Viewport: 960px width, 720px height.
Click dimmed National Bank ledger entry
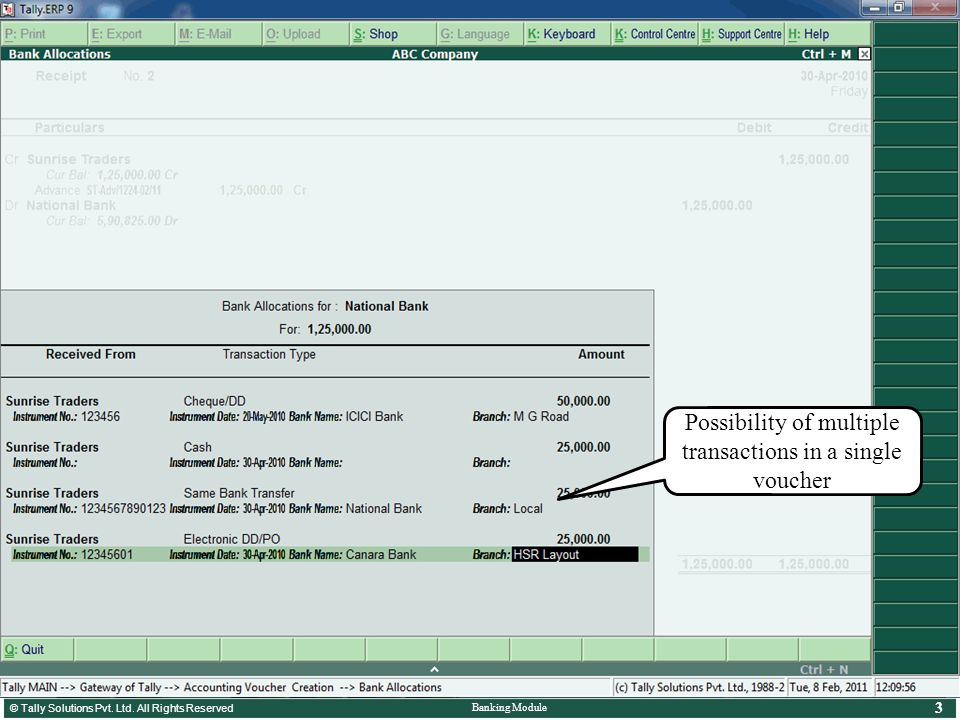(x=71, y=206)
